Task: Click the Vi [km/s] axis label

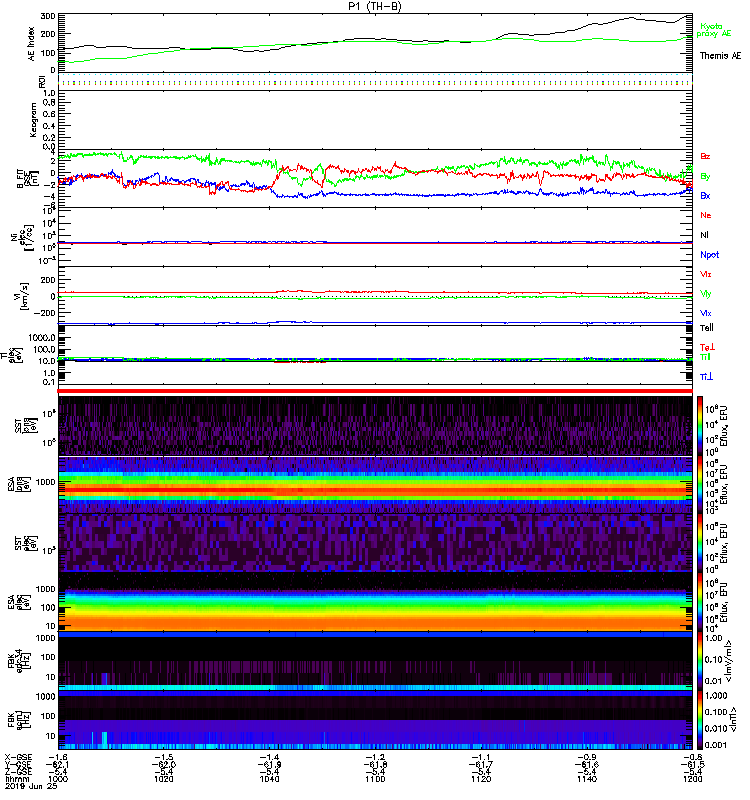Action: [x=24, y=296]
